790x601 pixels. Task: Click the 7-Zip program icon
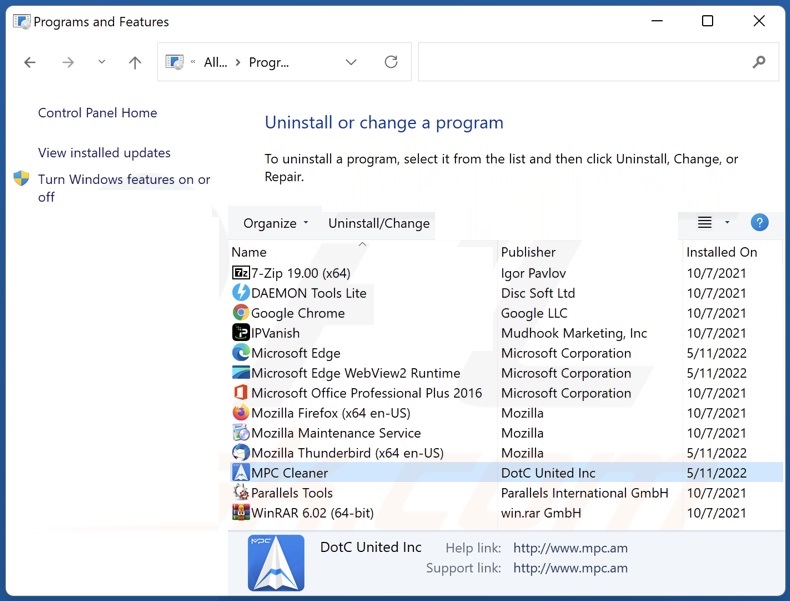241,273
